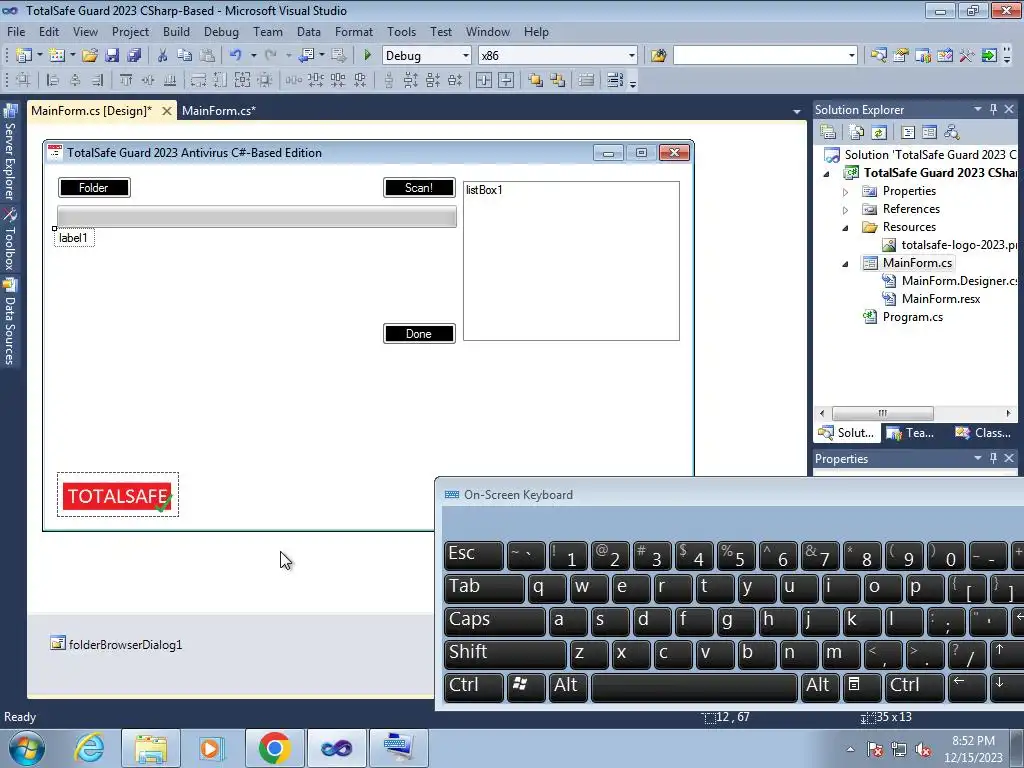Collapse the TotalSafe Guard project node
1024x768 pixels.
tap(827, 174)
